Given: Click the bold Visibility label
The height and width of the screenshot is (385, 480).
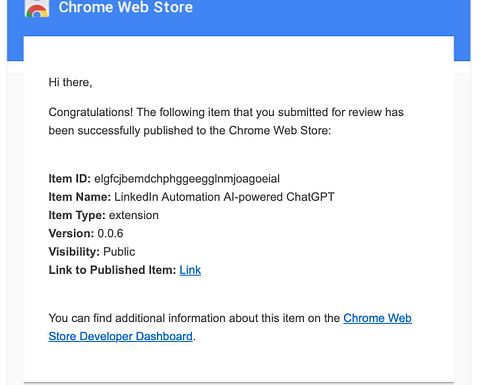Looking at the screenshot, I should click(74, 252).
